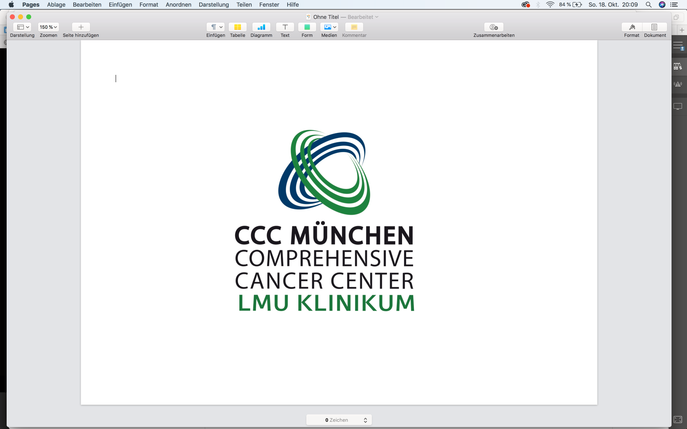Open the Medien image dropdown
The width and height of the screenshot is (687, 429).
[x=329, y=27]
